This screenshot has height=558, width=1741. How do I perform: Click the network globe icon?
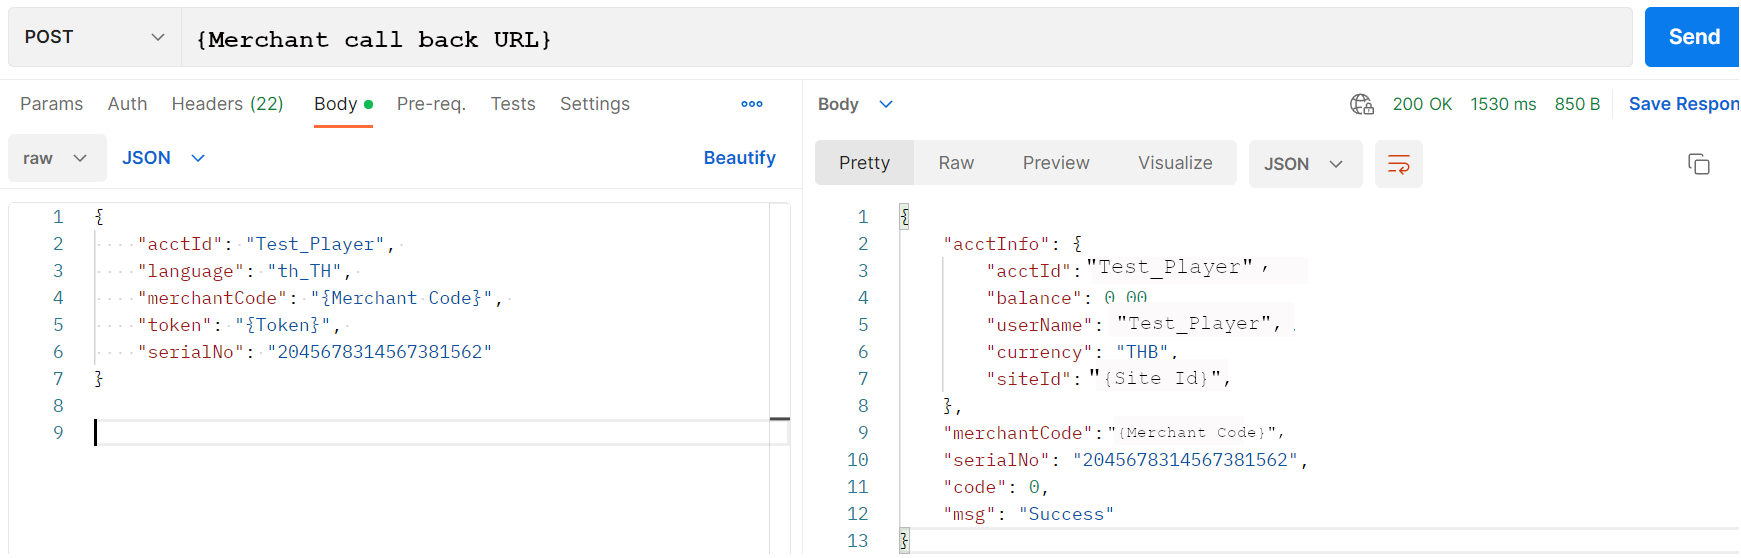(x=1361, y=104)
